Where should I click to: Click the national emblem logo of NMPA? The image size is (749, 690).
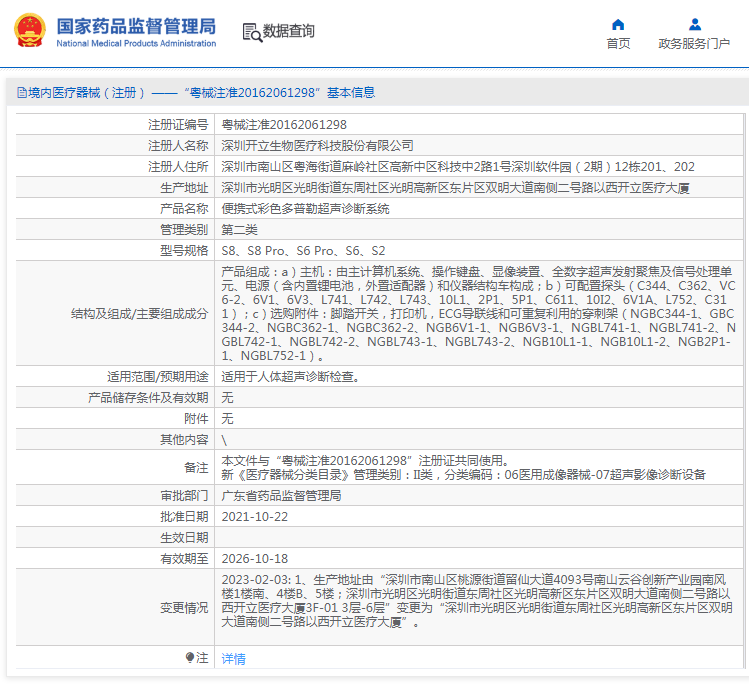29,31
